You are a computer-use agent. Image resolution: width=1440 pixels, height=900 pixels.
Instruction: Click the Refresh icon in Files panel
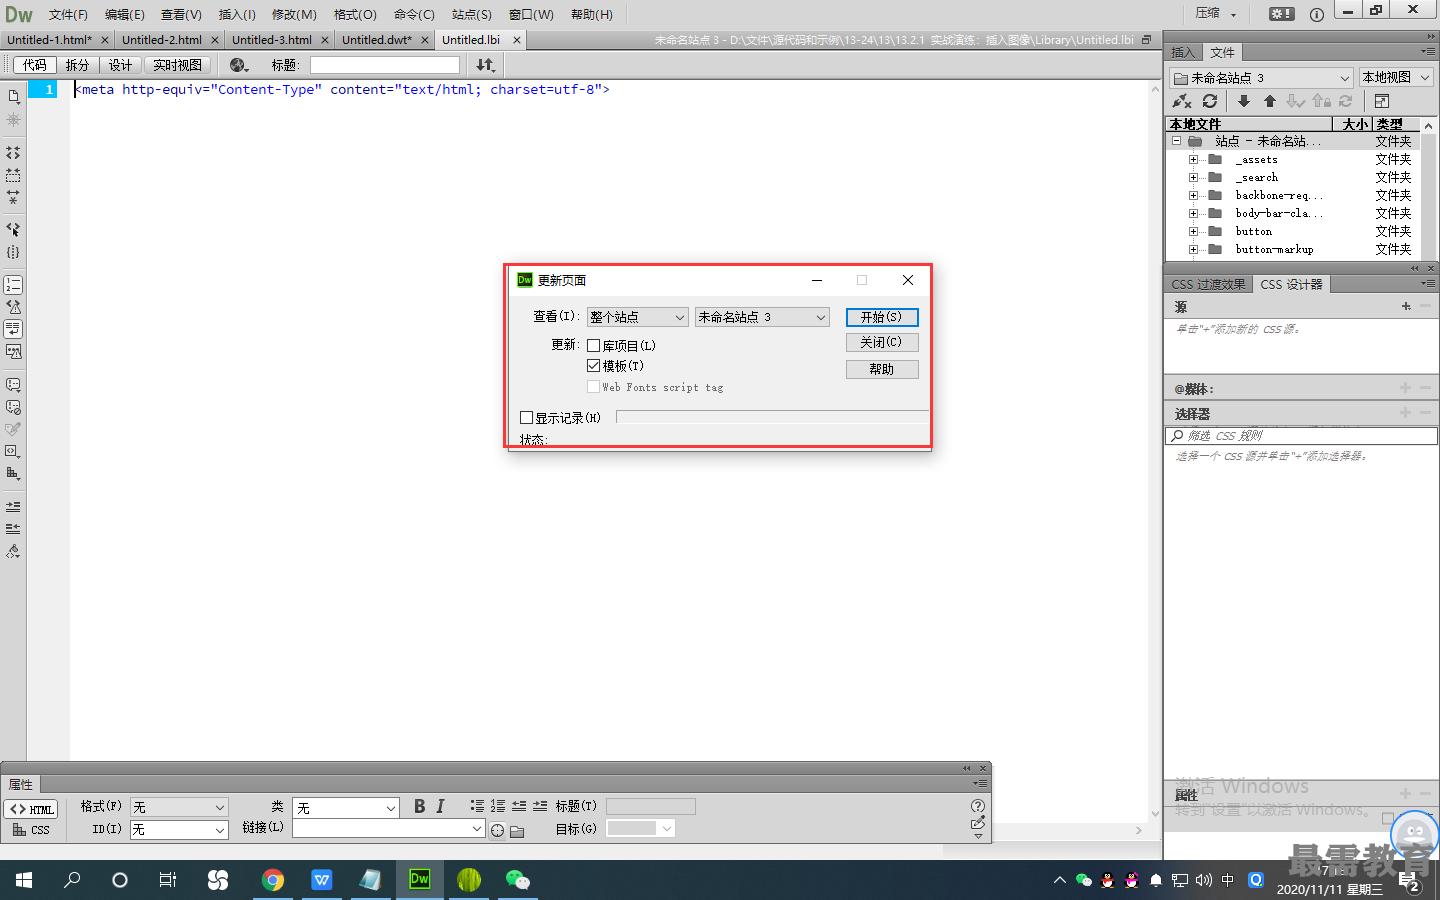click(x=1210, y=101)
